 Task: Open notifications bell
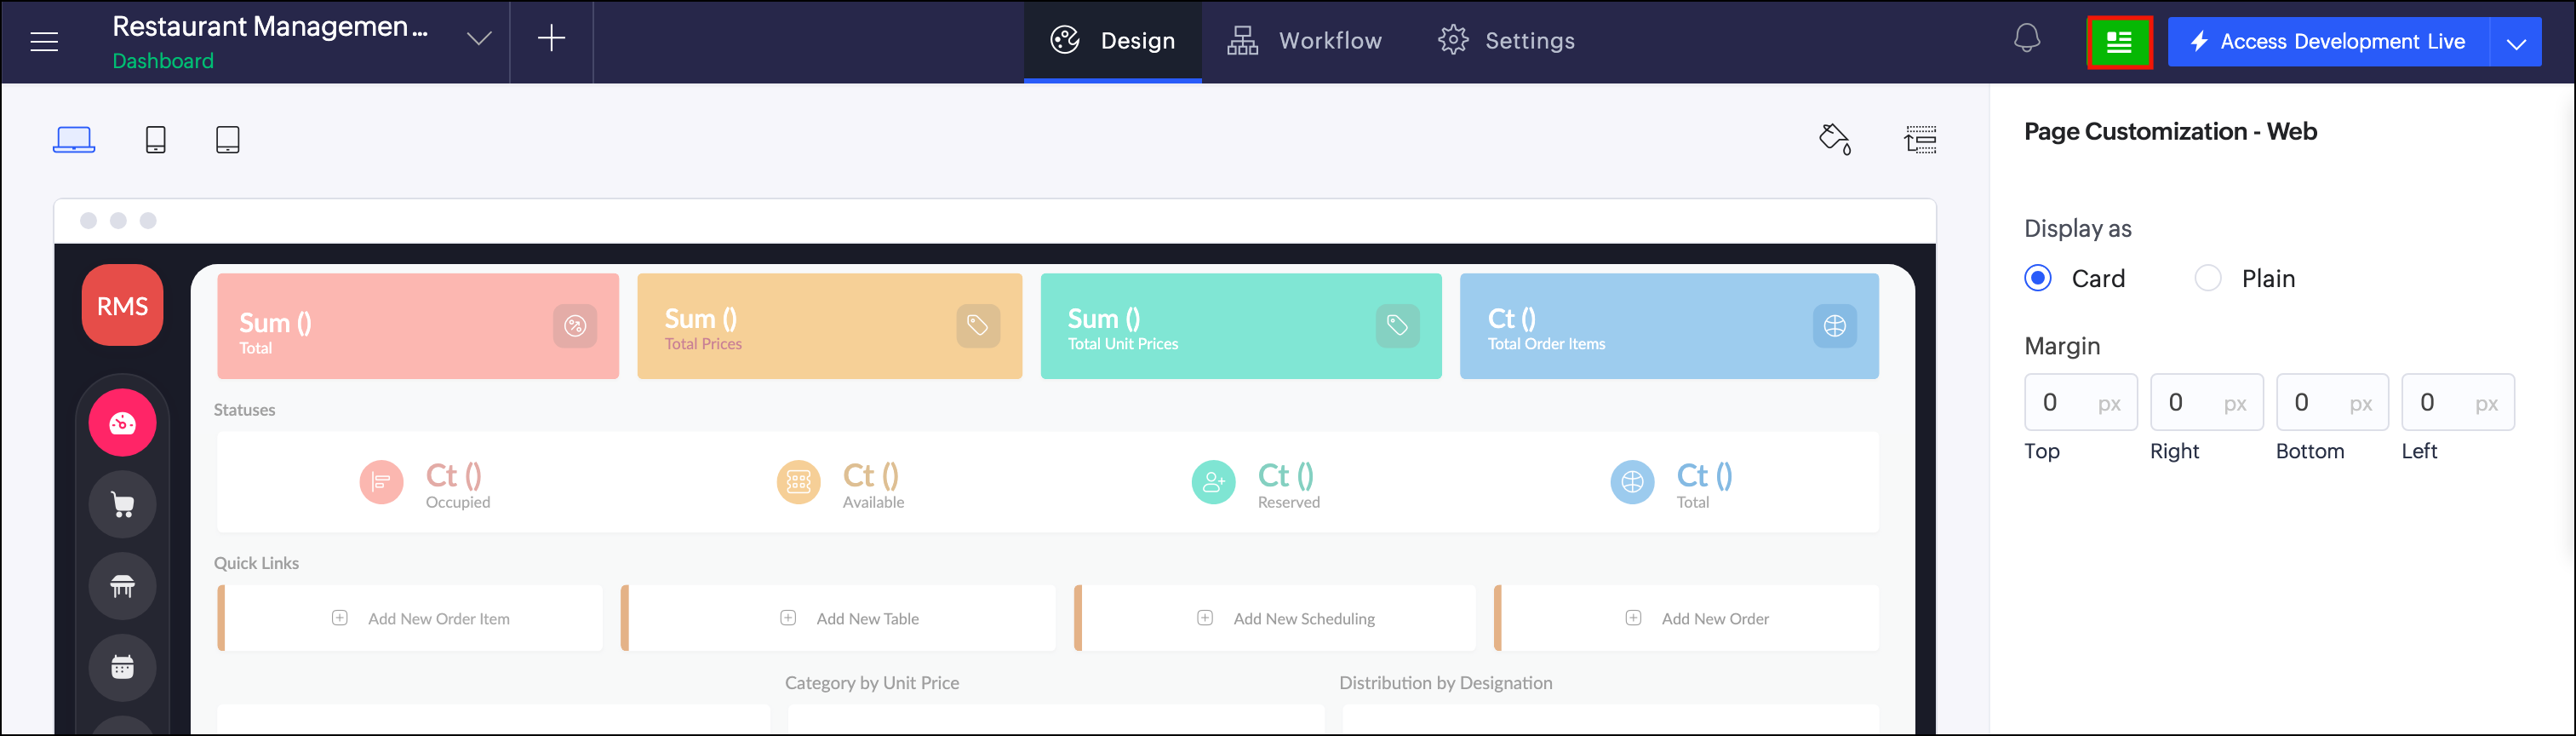coord(2026,39)
